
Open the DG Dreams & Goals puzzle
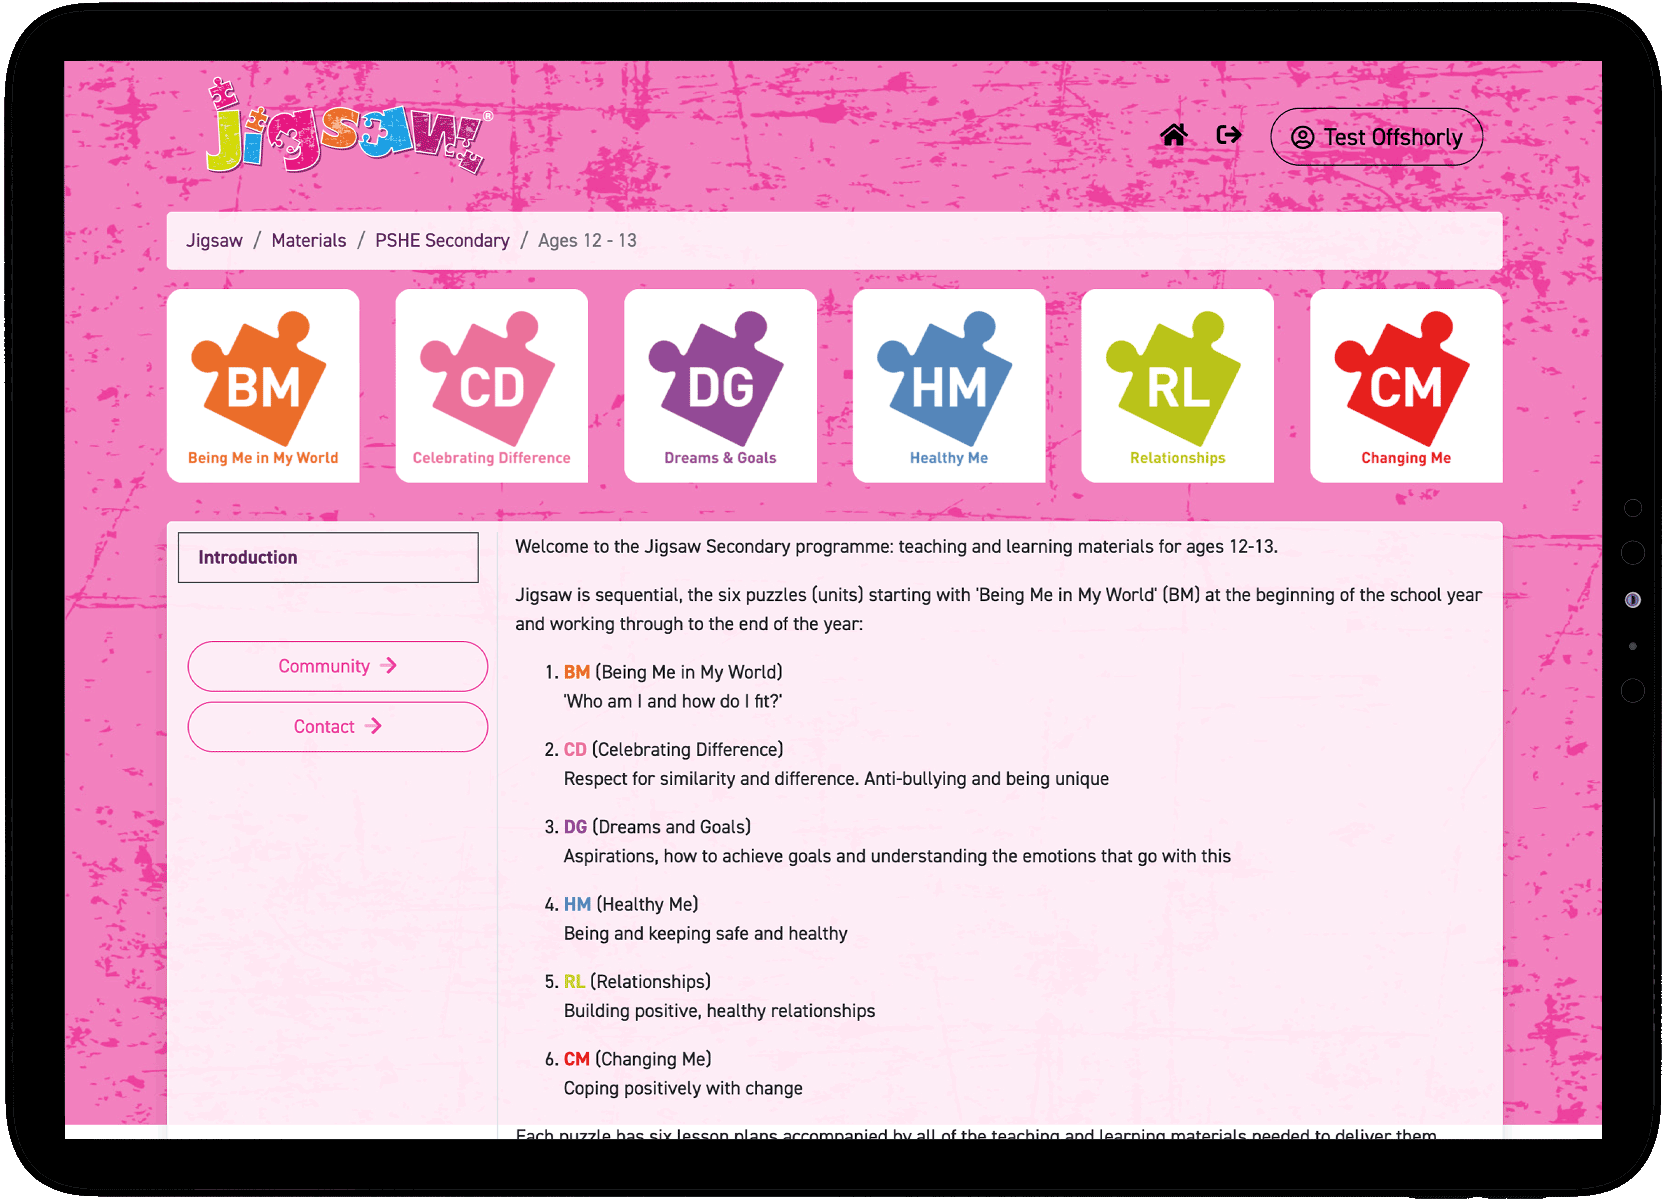pyautogui.click(x=720, y=386)
